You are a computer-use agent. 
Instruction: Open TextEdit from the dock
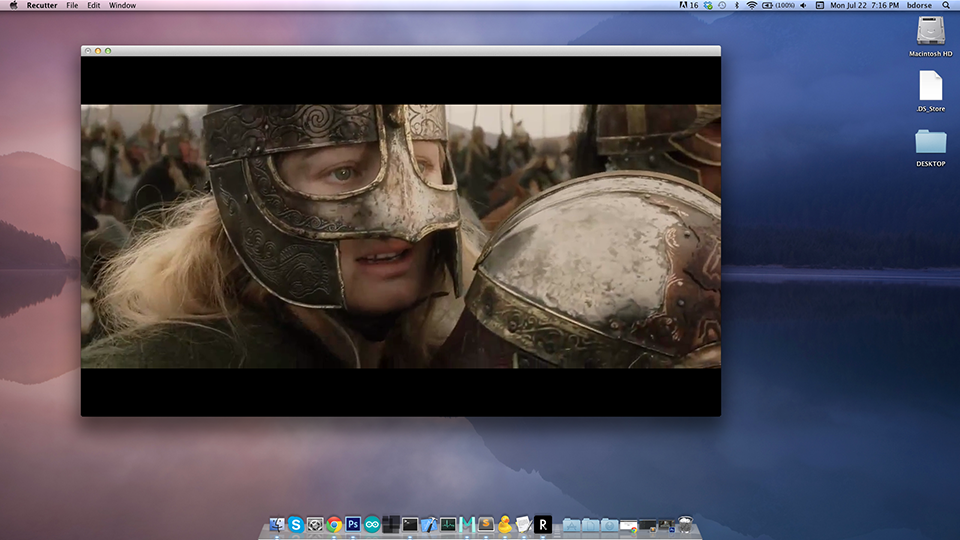[523, 525]
